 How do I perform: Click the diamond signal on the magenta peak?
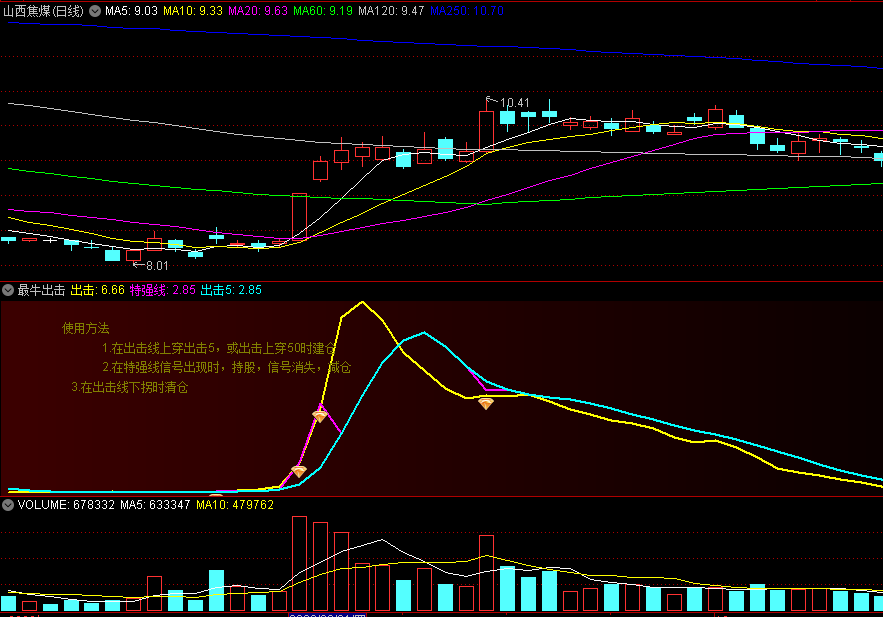[320, 416]
